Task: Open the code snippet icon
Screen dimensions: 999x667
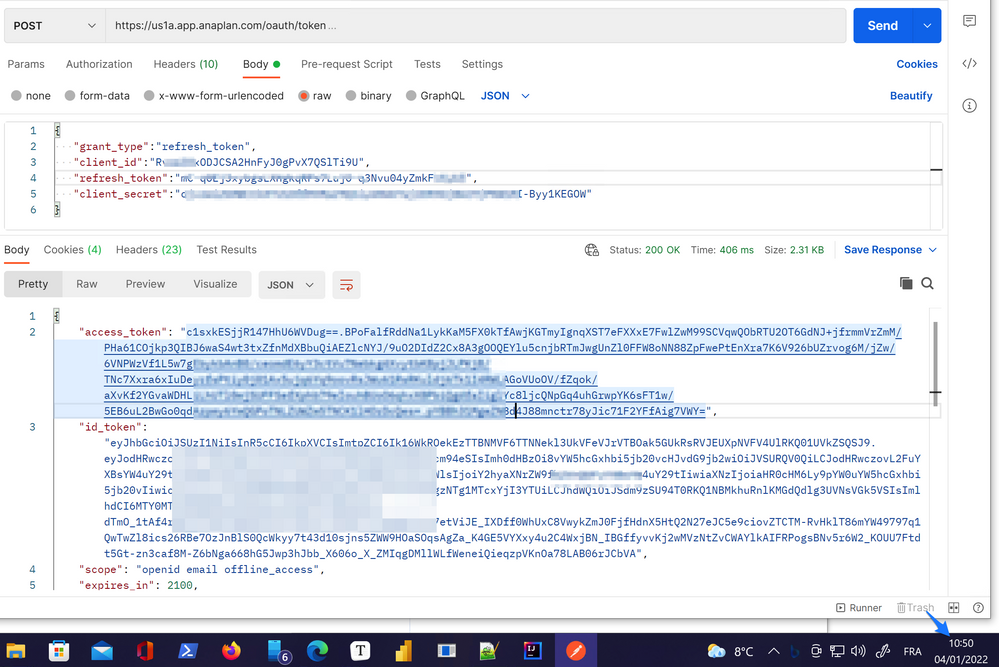Action: (969, 63)
